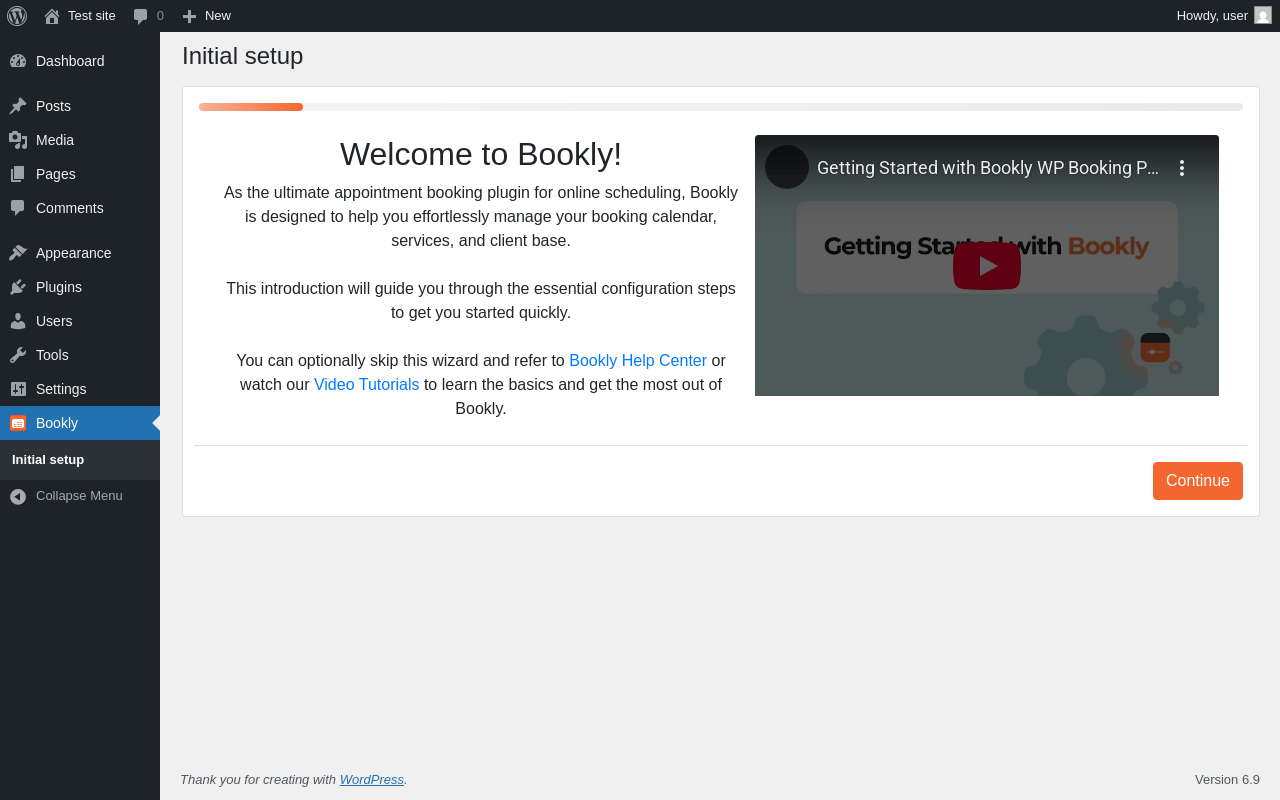
Task: Click the Plugins plug icon
Action: tap(18, 287)
